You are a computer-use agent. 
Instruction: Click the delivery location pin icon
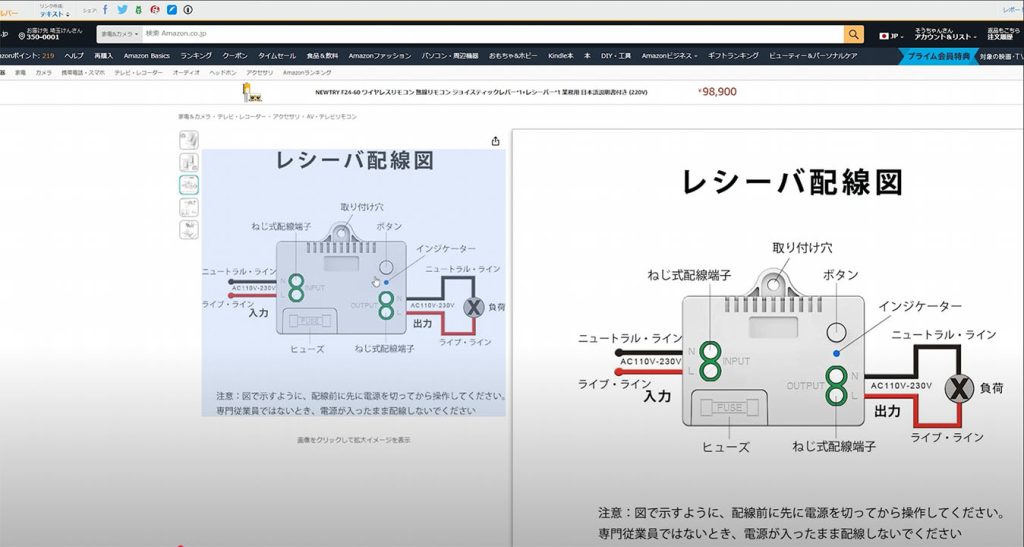(x=21, y=35)
